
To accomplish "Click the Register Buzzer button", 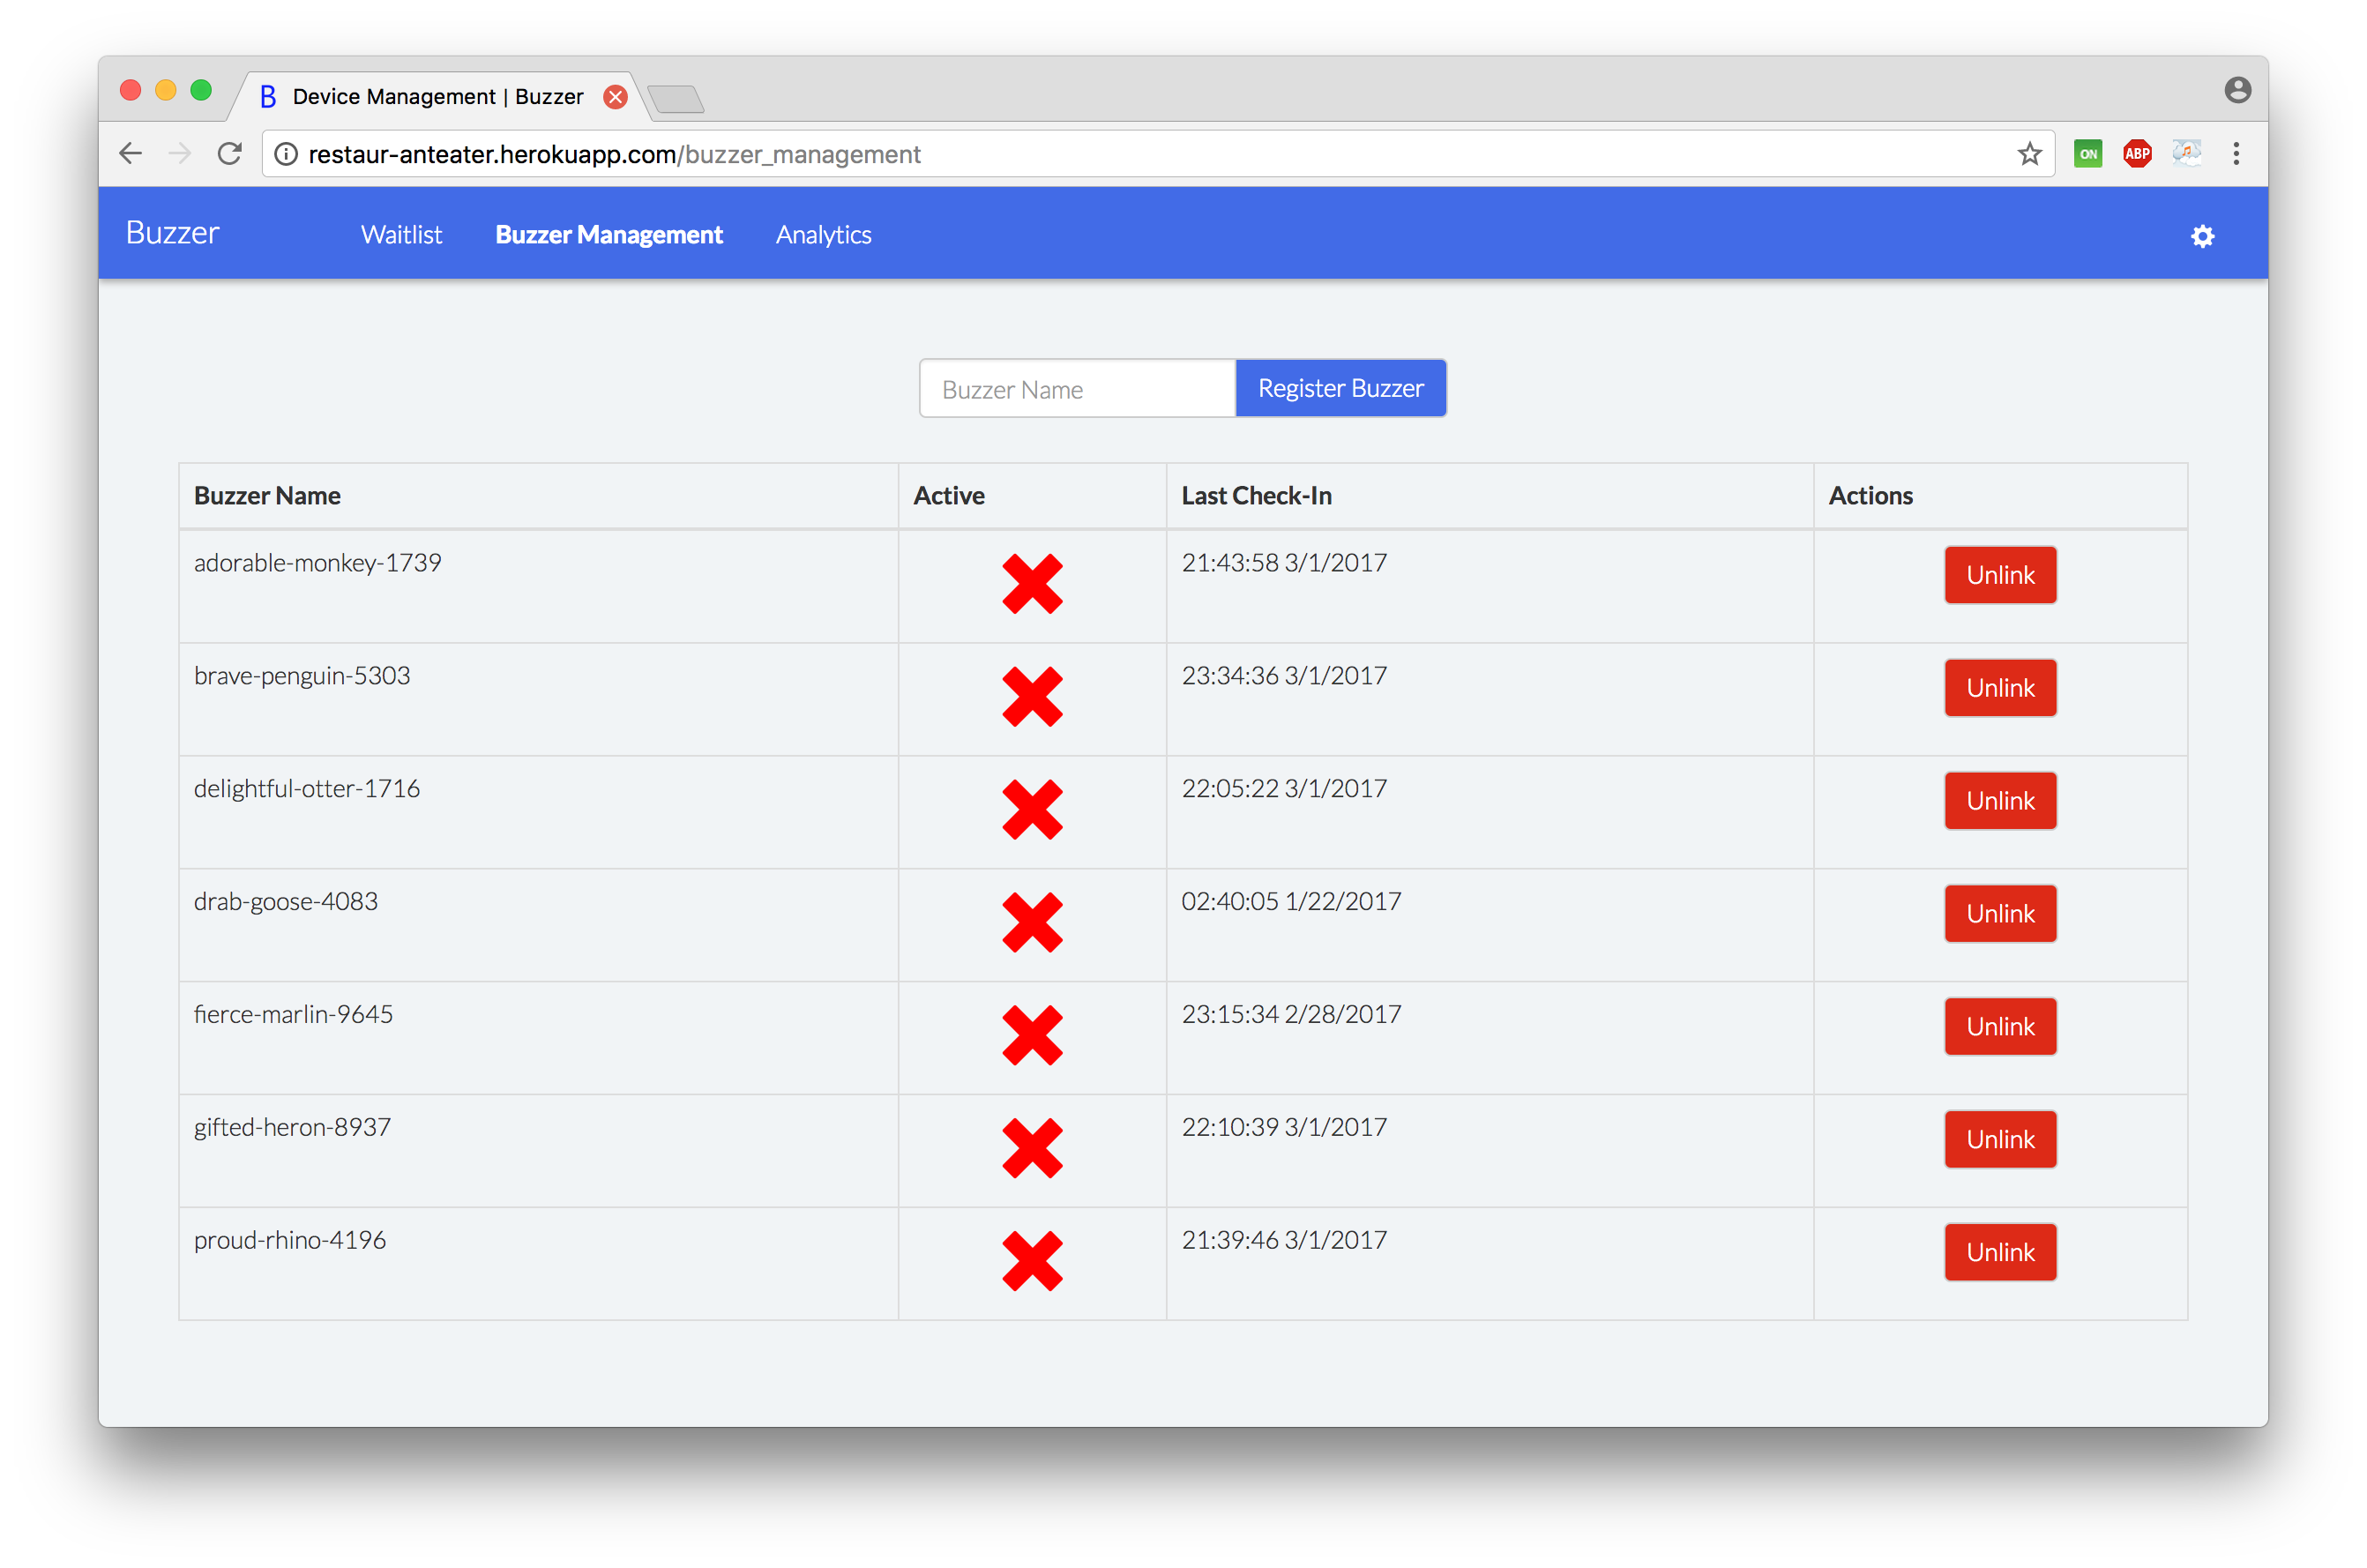I will [x=1342, y=389].
